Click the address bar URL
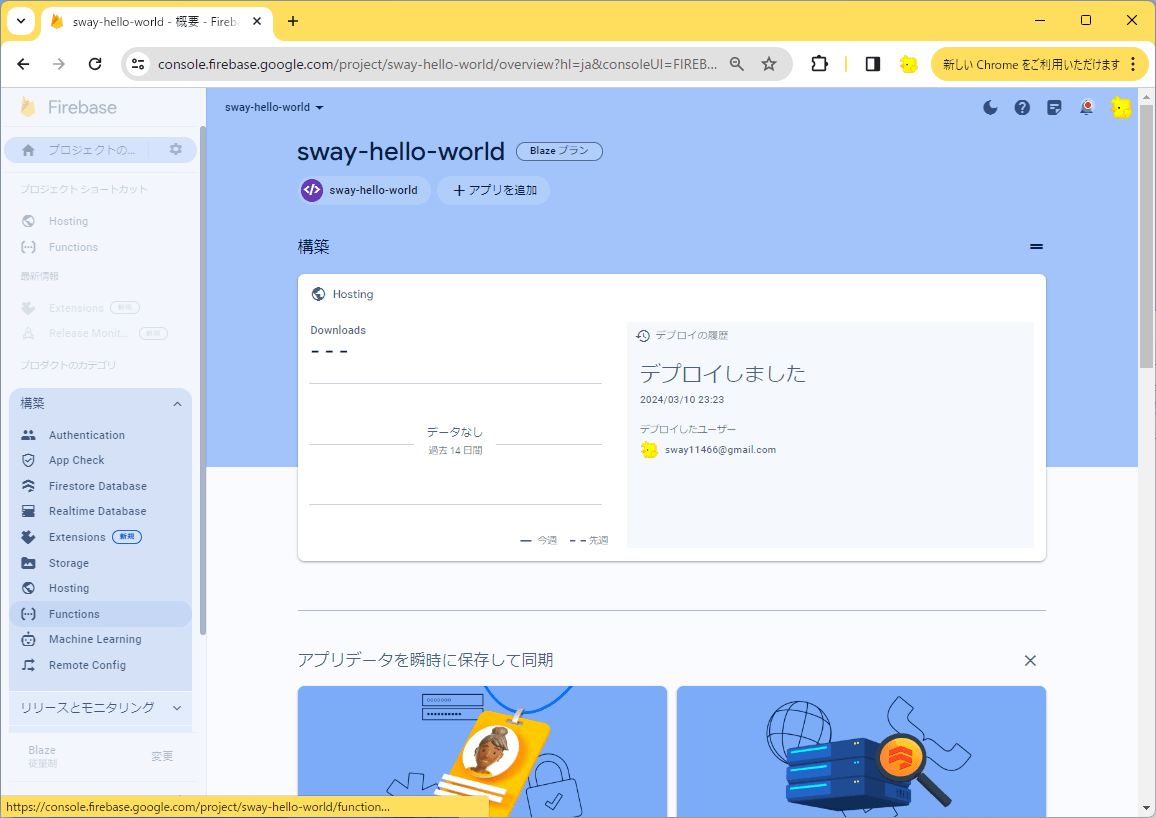This screenshot has height=818, width=1156. click(437, 64)
